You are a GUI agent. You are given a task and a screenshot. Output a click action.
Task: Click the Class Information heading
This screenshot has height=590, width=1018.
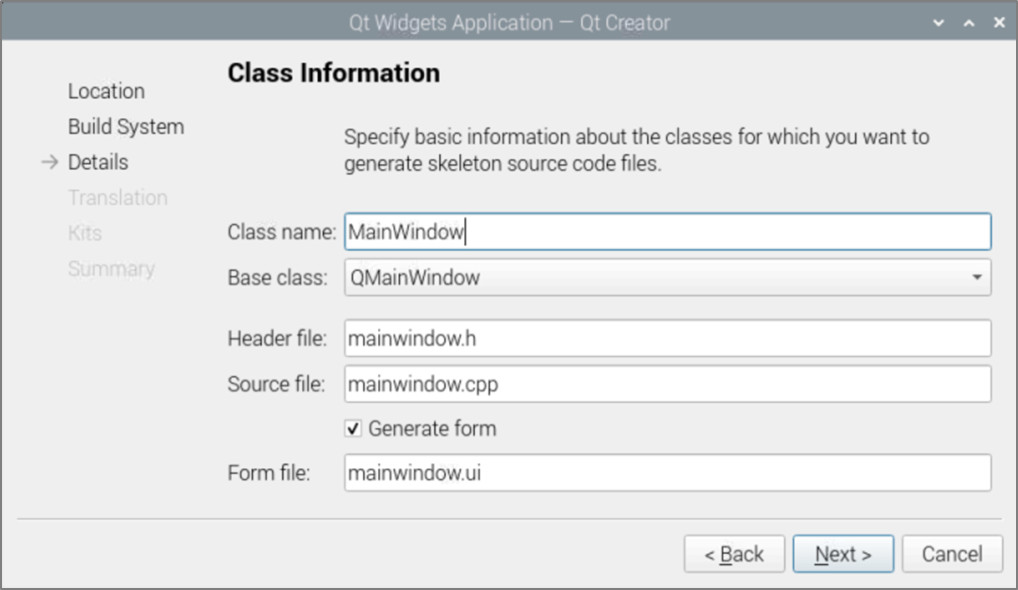pyautogui.click(x=334, y=73)
